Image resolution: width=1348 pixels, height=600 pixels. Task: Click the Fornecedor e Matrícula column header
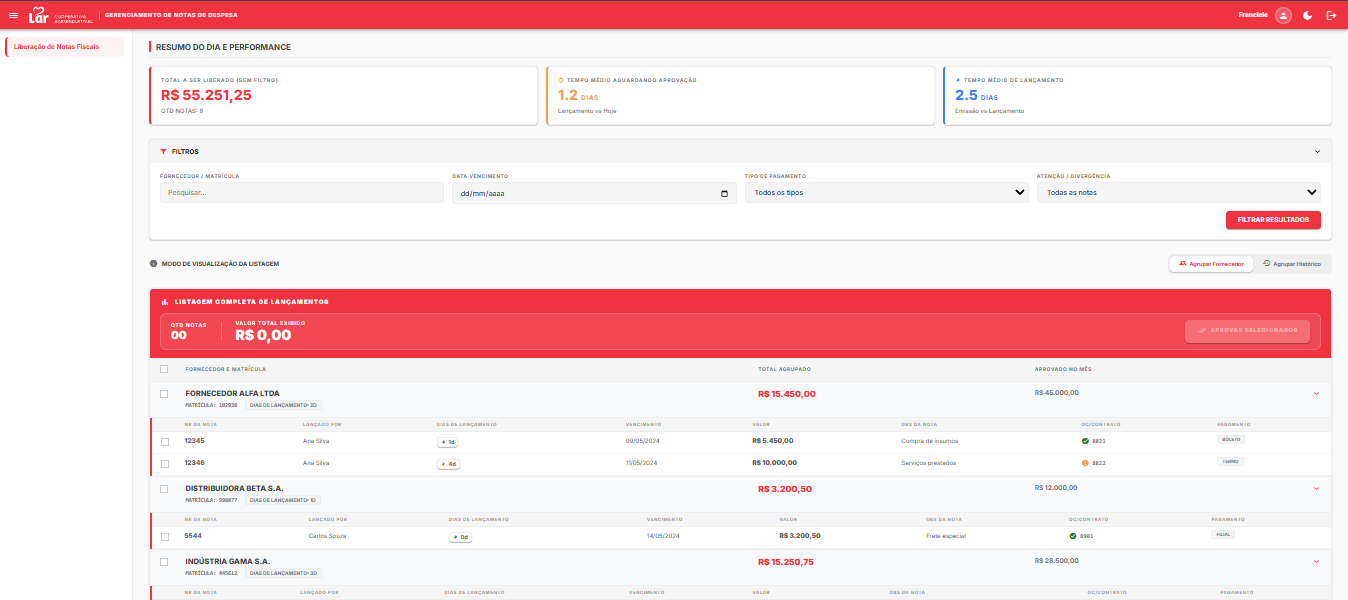[x=226, y=369]
